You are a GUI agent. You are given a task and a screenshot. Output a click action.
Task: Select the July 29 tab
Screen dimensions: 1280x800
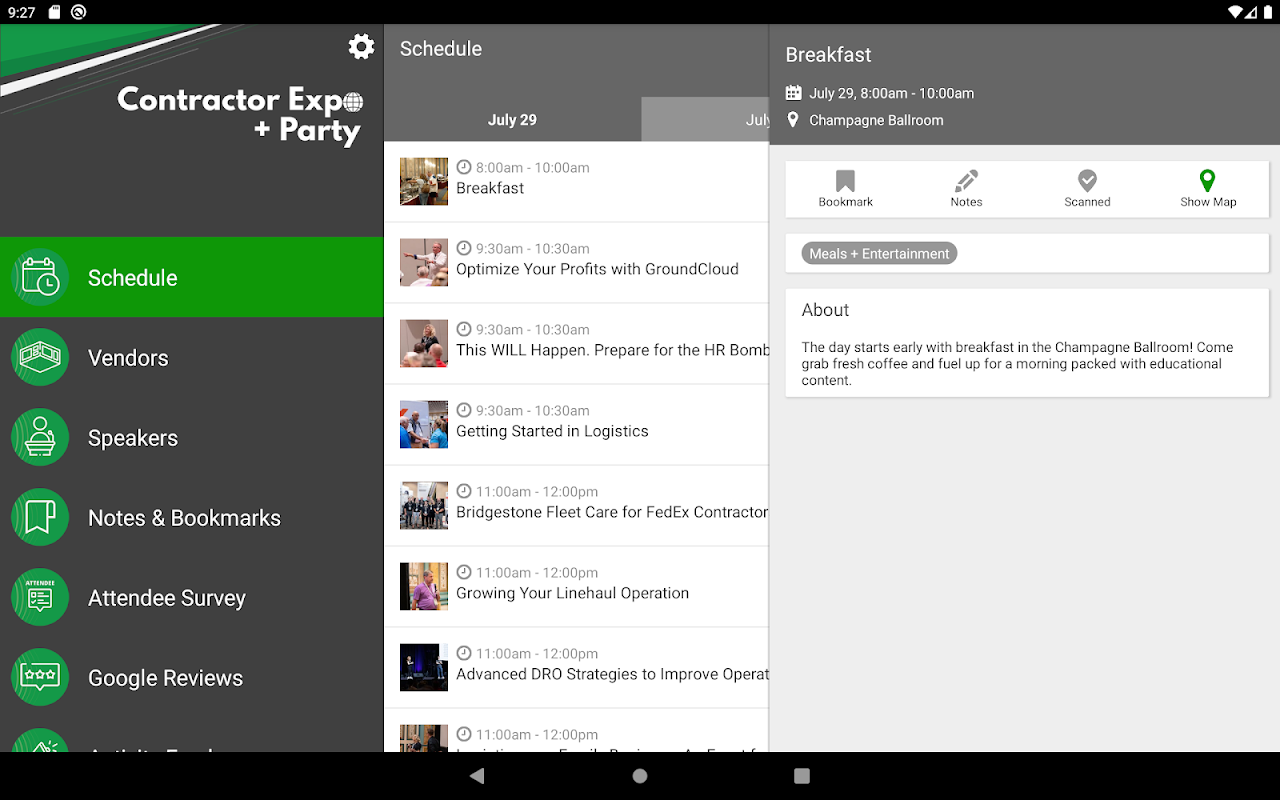(x=512, y=119)
